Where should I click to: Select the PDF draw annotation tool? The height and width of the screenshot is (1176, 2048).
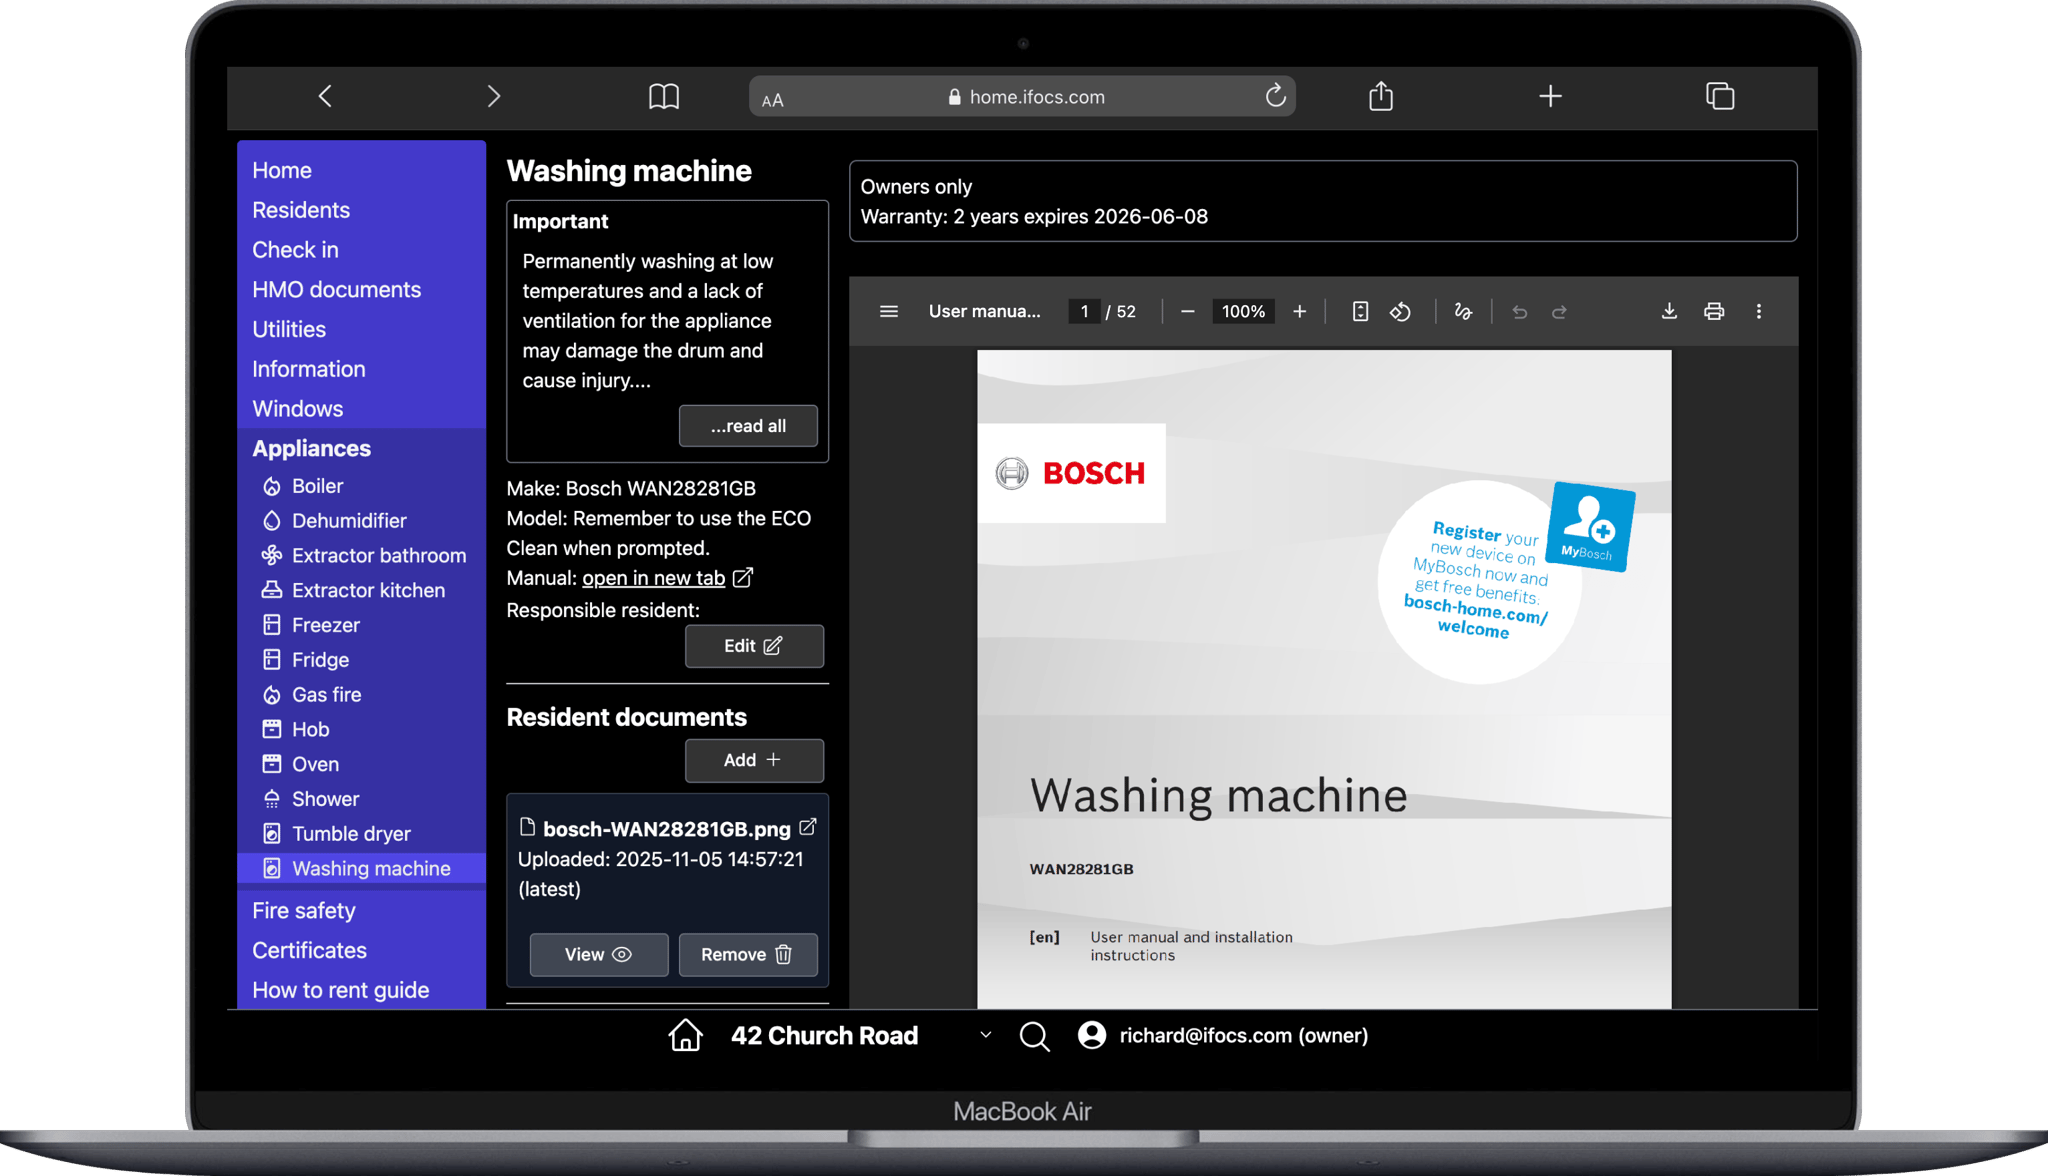pyautogui.click(x=1463, y=311)
